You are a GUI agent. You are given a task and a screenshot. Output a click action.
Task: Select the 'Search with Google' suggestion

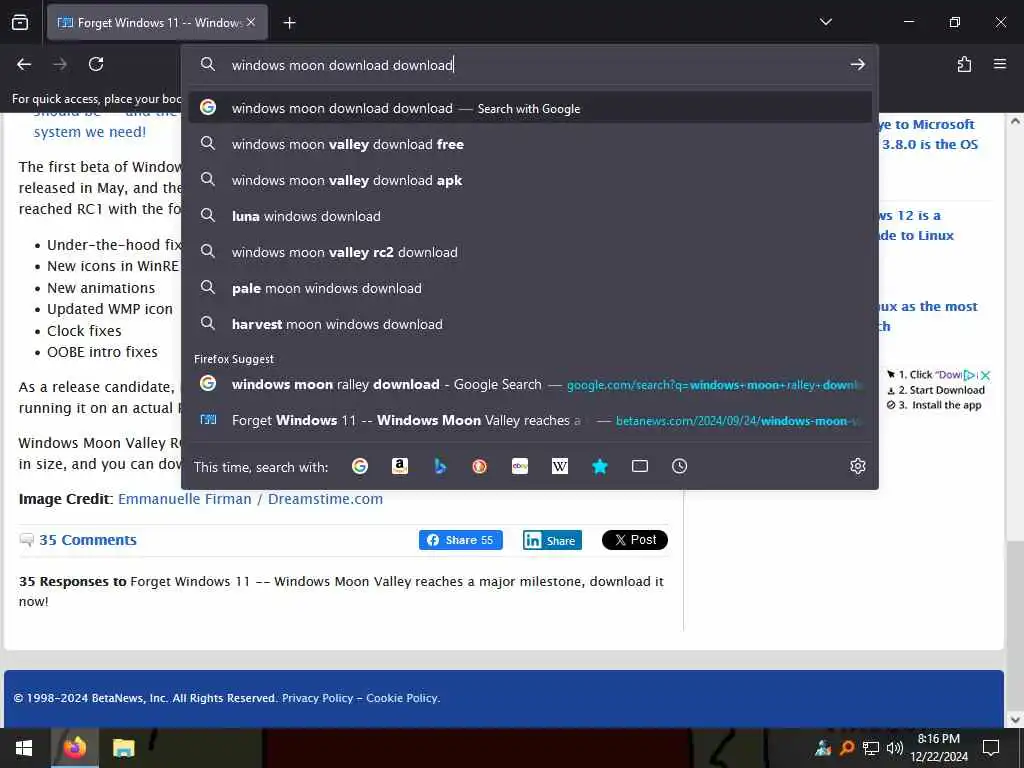(530, 108)
